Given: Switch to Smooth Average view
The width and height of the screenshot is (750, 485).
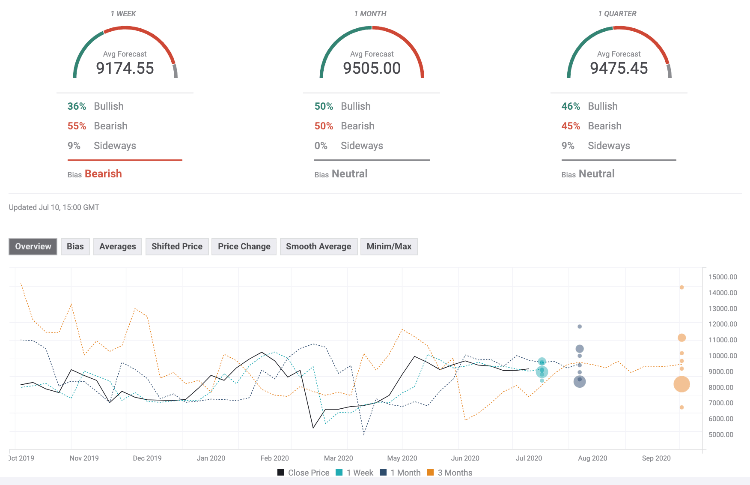Looking at the screenshot, I should [x=318, y=246].
